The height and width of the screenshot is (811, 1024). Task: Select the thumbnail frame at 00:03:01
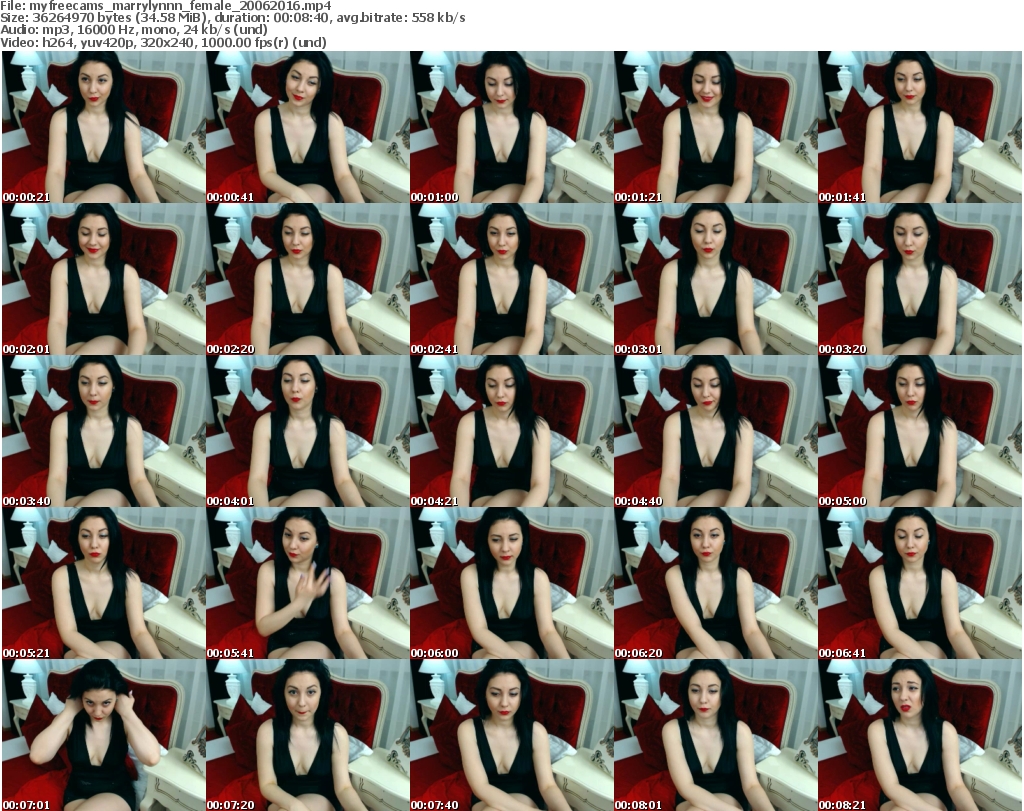(715, 279)
